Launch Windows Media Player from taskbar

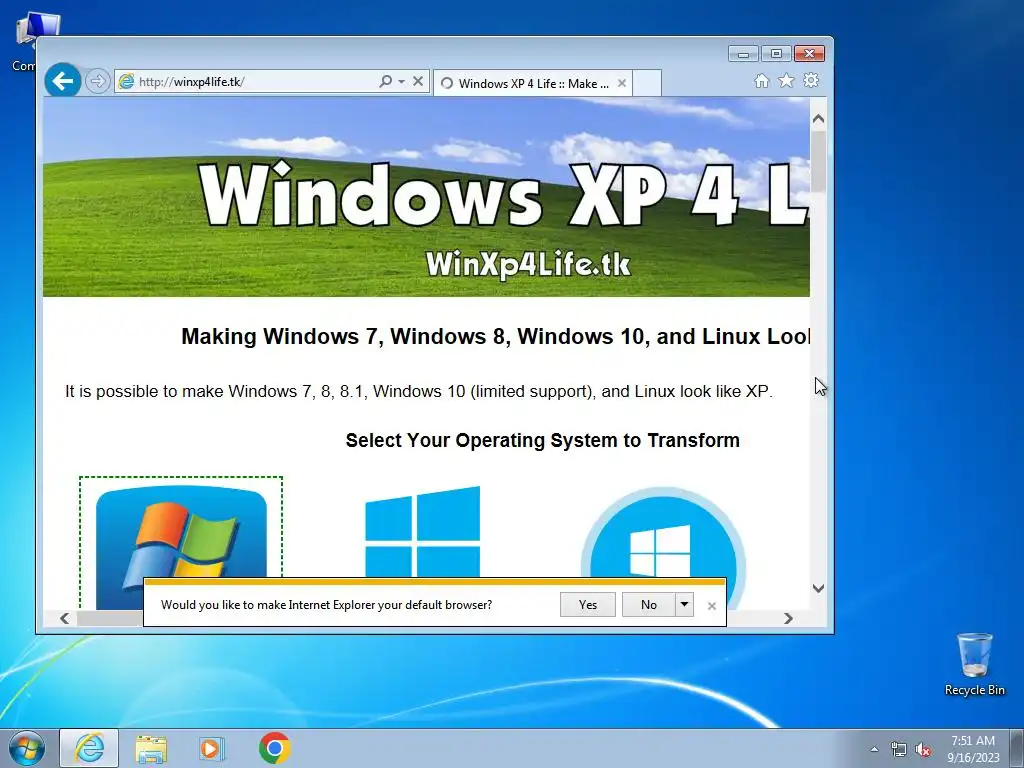pyautogui.click(x=212, y=748)
